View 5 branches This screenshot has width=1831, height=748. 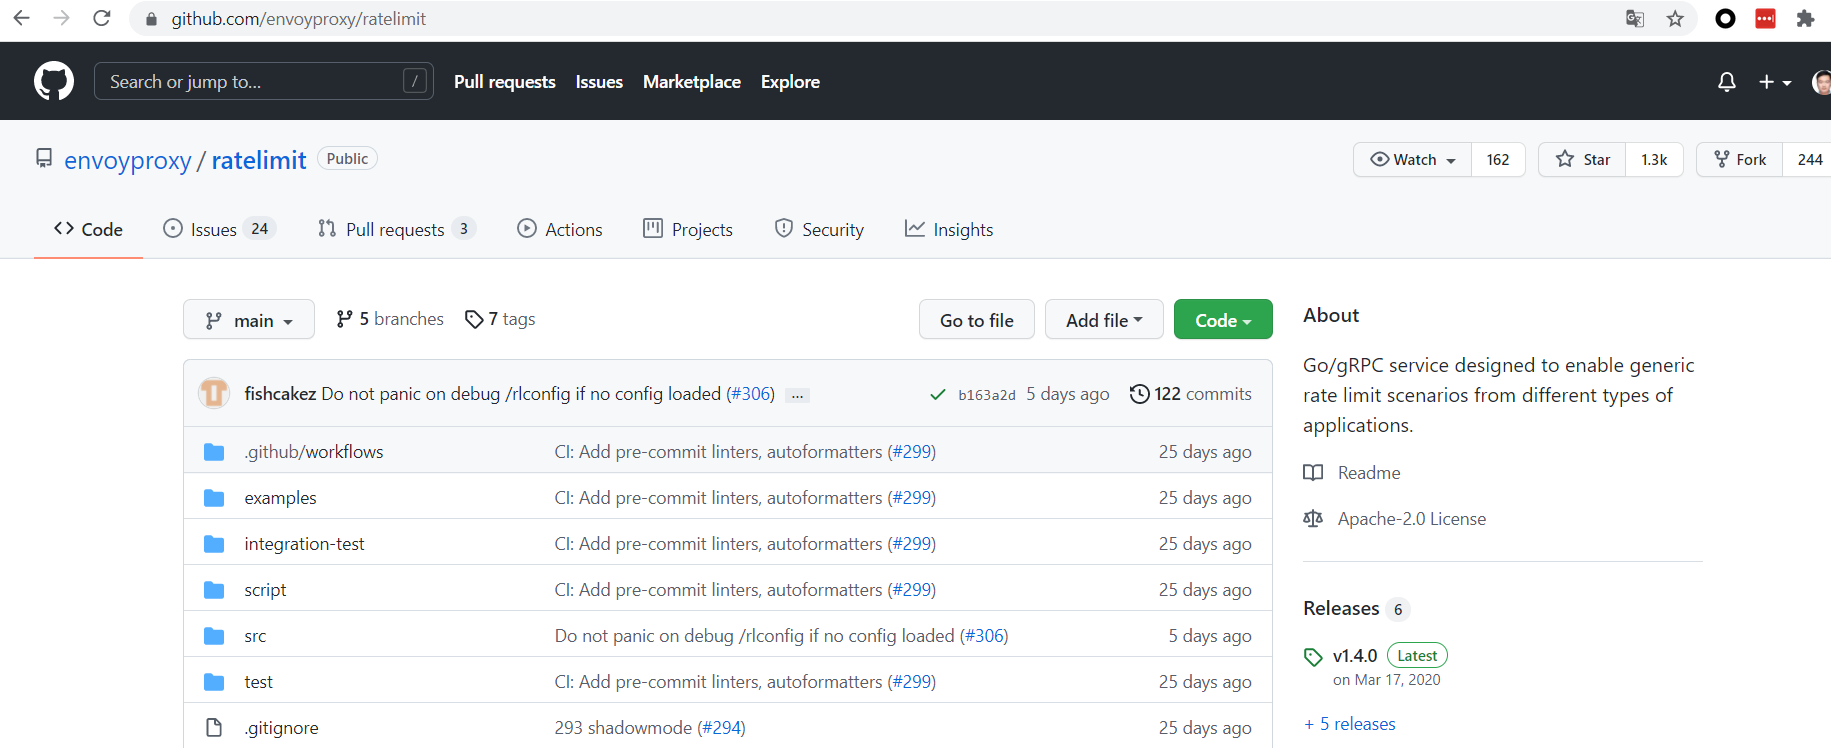pos(390,319)
